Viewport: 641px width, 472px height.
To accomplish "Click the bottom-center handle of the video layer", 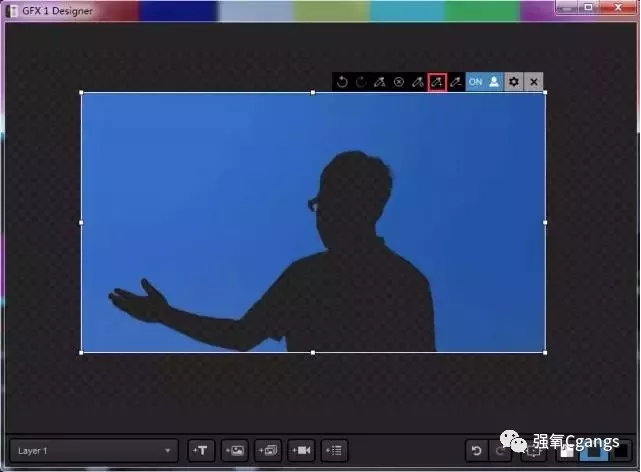I will tap(313, 352).
